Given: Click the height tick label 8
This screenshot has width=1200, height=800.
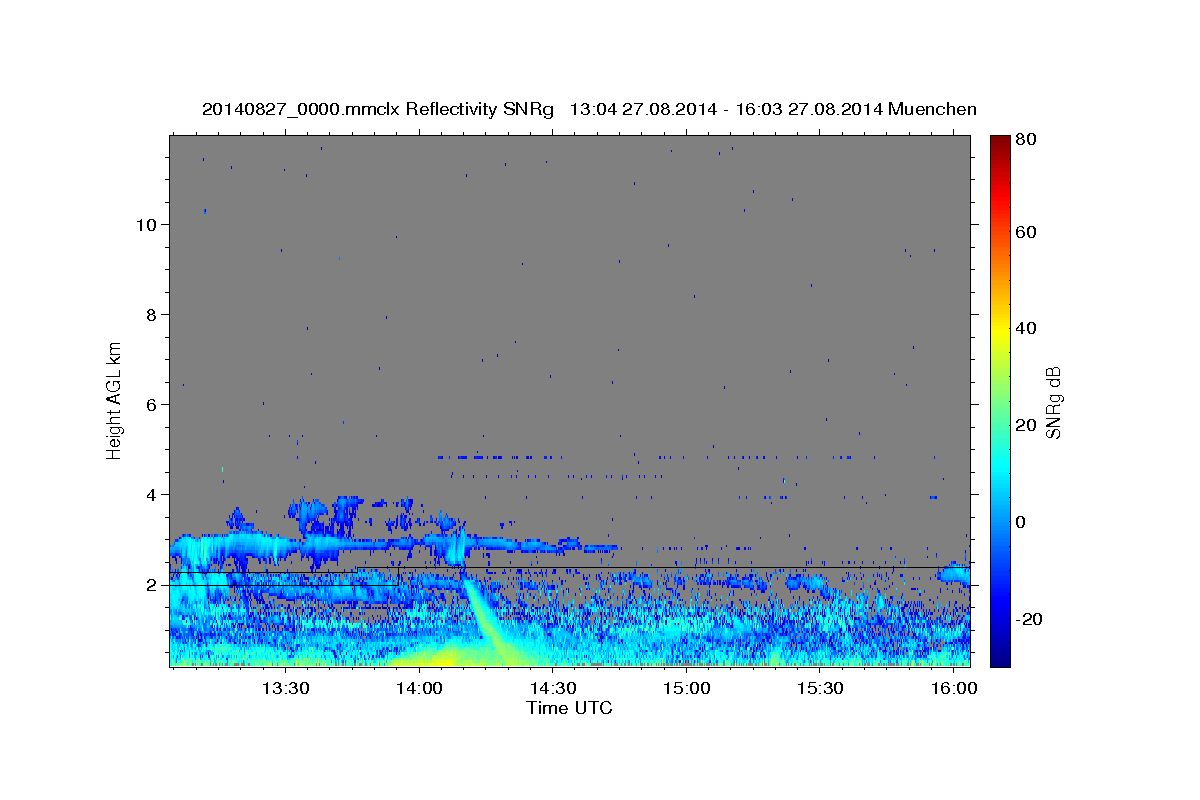Looking at the screenshot, I should (x=151, y=314).
